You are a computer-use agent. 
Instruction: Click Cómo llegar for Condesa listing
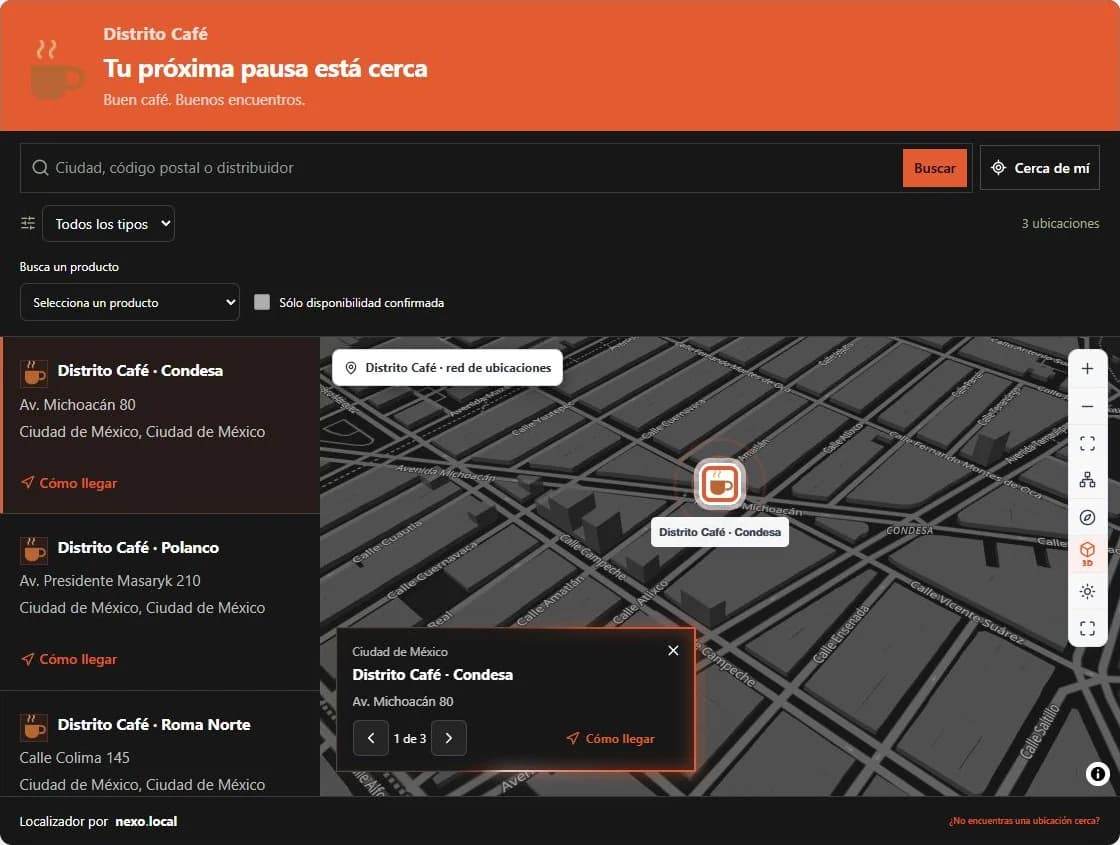[x=69, y=483]
